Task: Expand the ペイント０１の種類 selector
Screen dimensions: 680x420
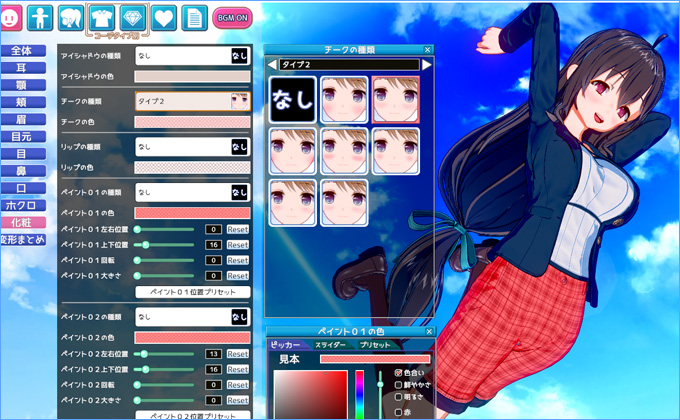Action: (192, 191)
